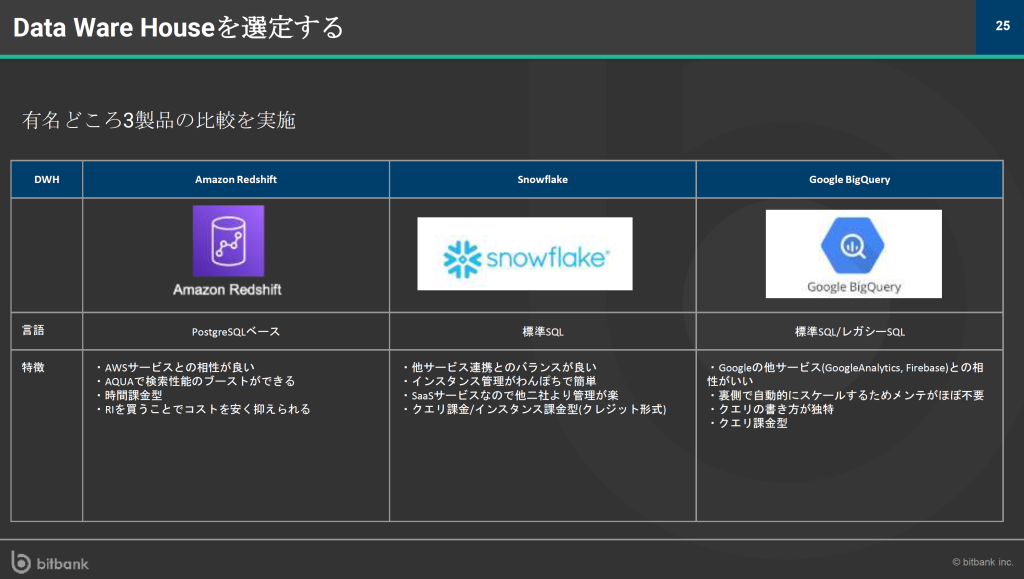The width and height of the screenshot is (1024, 579).
Task: Click the 'Snowflake' column header
Action: point(543,180)
